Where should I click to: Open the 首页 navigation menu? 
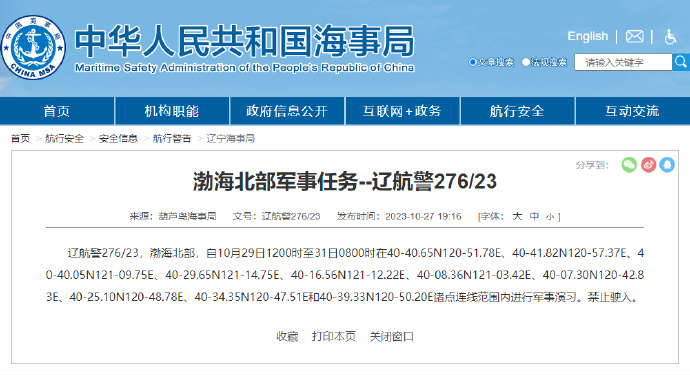pos(57,111)
